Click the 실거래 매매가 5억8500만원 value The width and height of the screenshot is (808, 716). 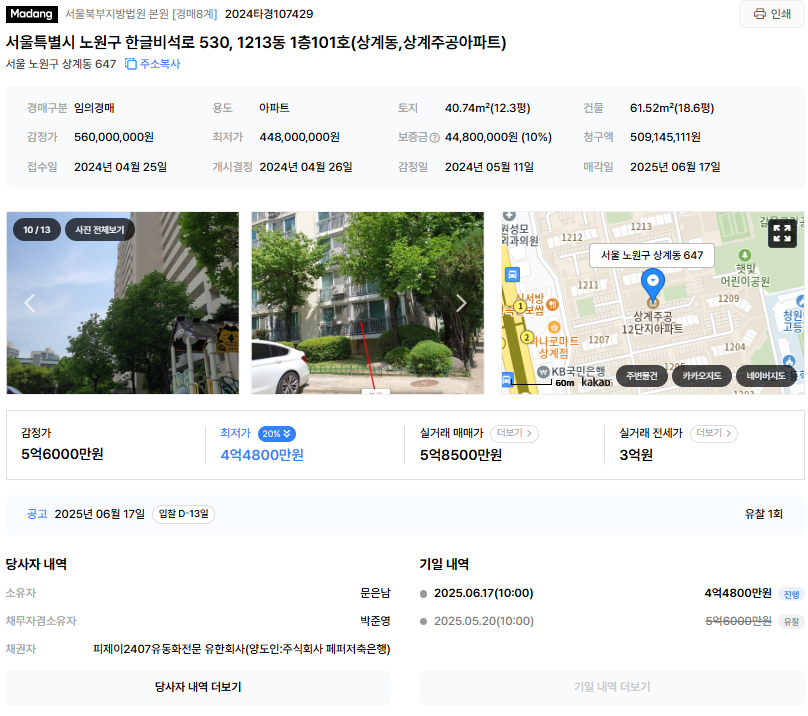(461, 455)
